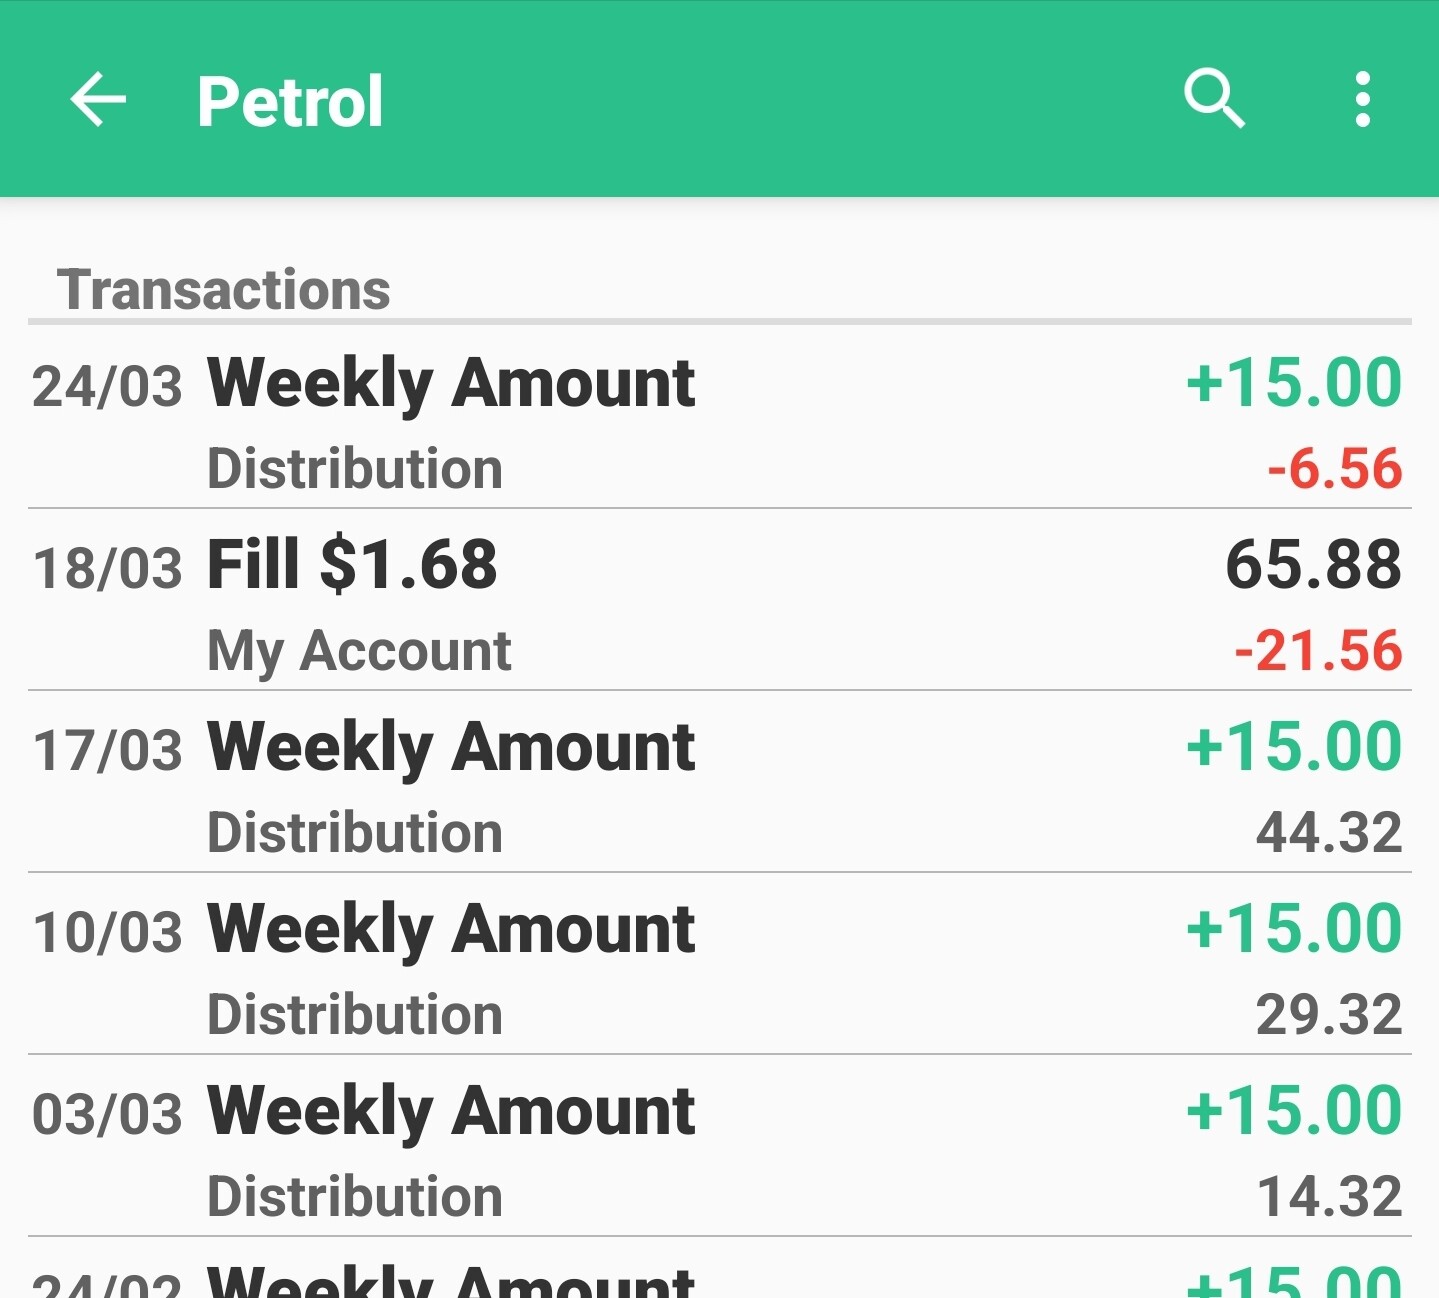Image resolution: width=1439 pixels, height=1298 pixels.
Task: Tap the 44.32 balance value
Action: 1329,833
